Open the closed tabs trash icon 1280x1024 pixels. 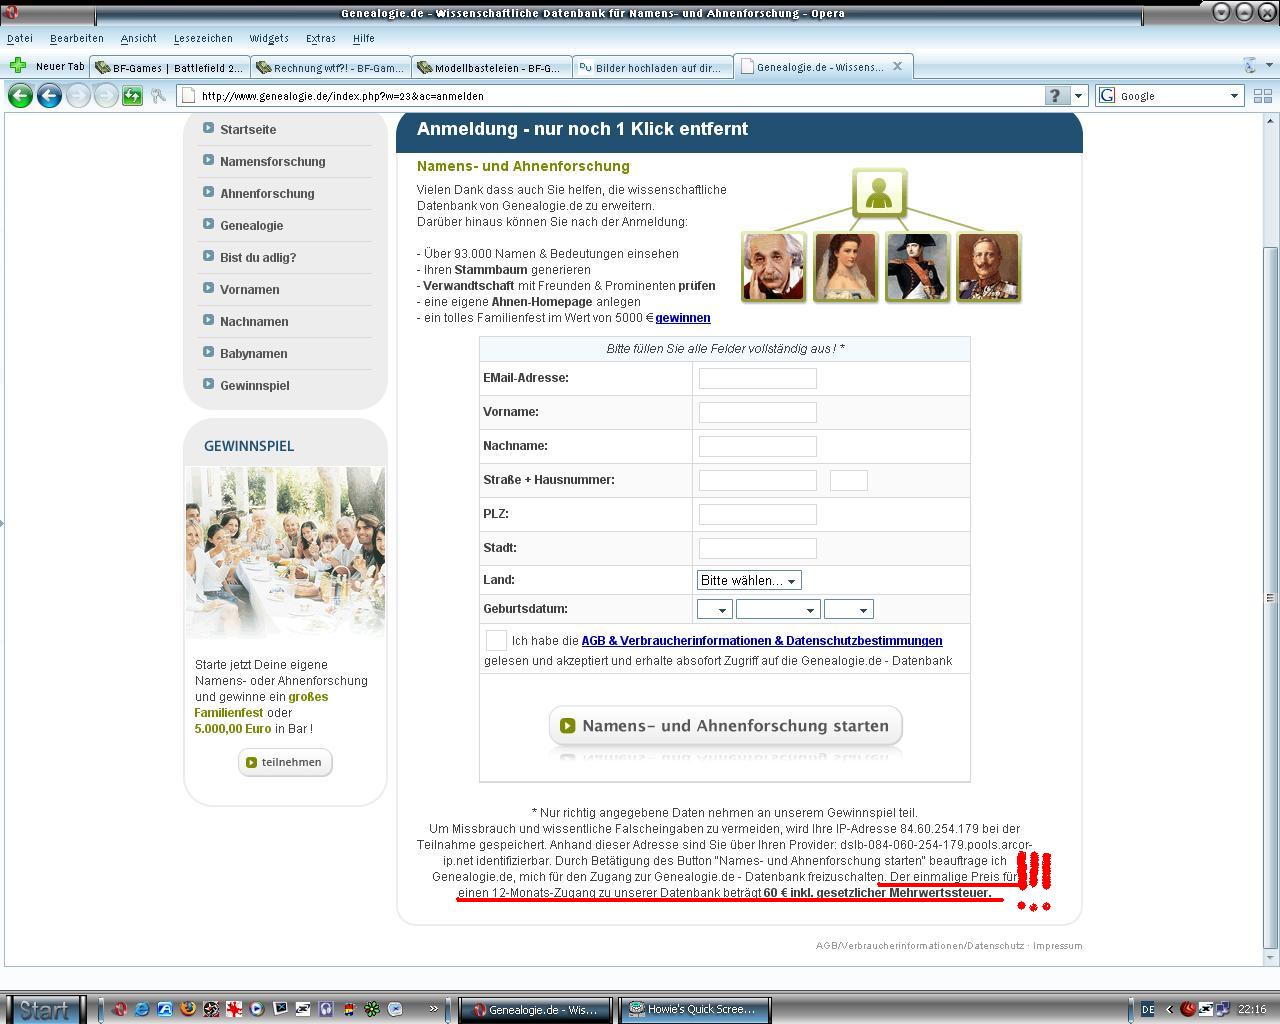(1249, 66)
